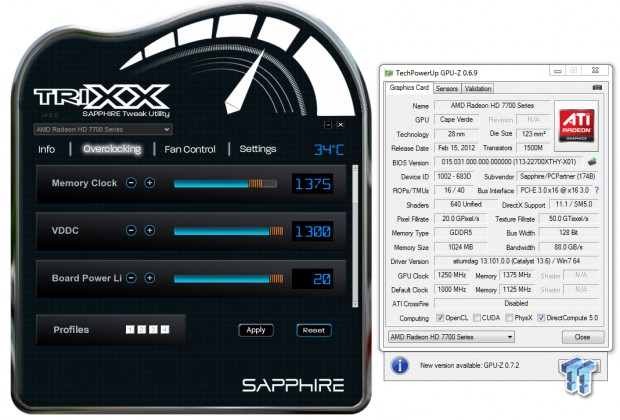The image size is (620, 420).
Task: Click the GPU-Z Name field
Action: [492, 106]
